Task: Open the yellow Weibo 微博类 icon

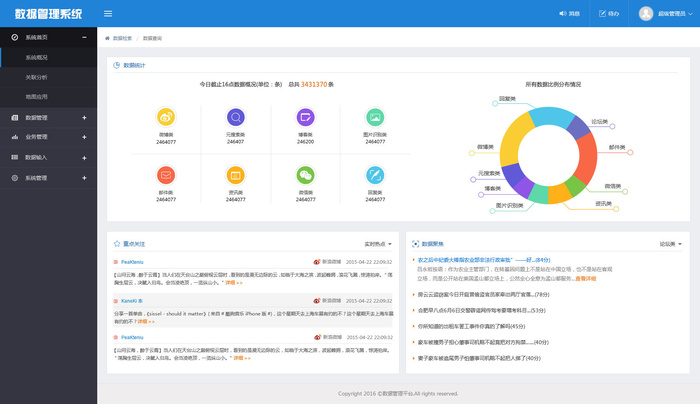Action: click(166, 117)
